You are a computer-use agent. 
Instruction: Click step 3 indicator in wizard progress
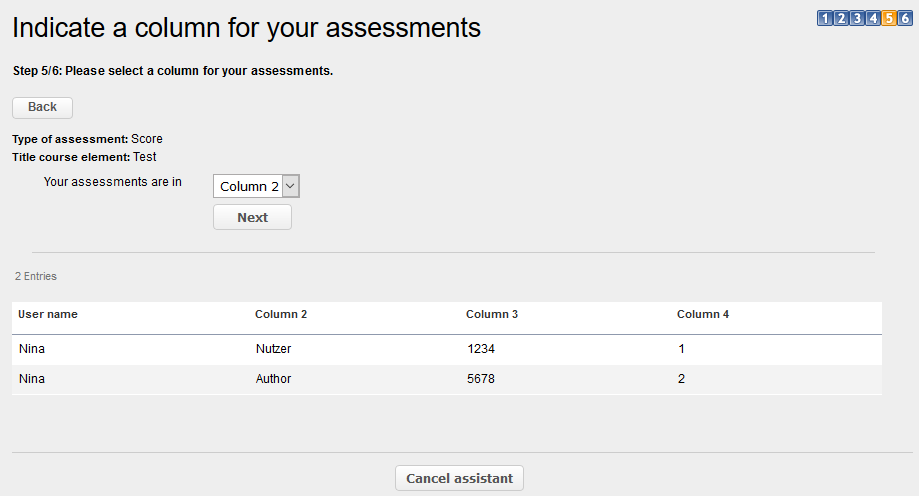click(x=857, y=18)
